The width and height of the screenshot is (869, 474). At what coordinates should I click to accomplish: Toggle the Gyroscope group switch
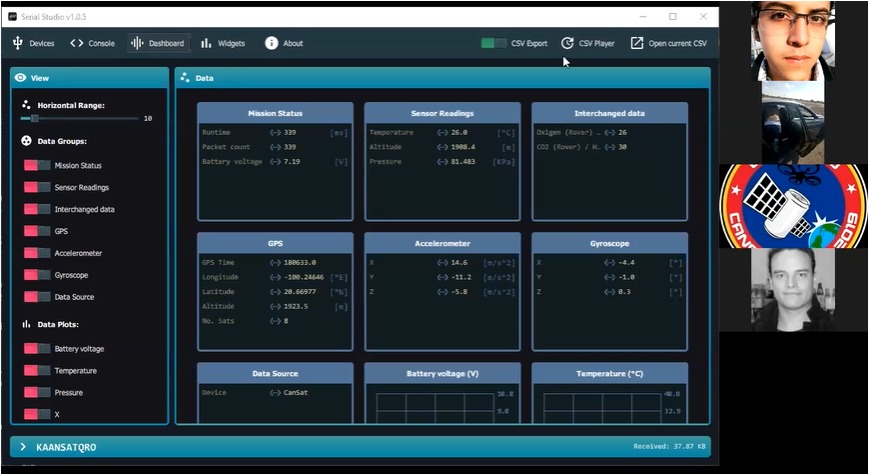[37, 275]
